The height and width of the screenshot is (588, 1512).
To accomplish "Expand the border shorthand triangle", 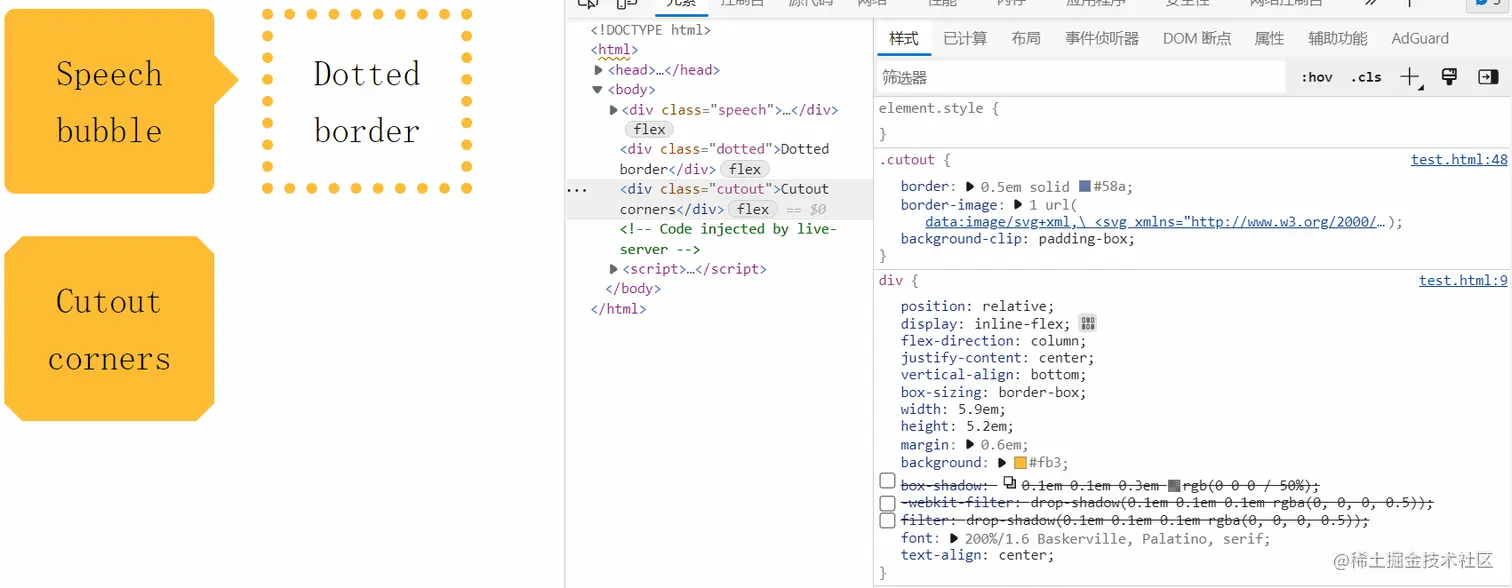I will (x=969, y=186).
